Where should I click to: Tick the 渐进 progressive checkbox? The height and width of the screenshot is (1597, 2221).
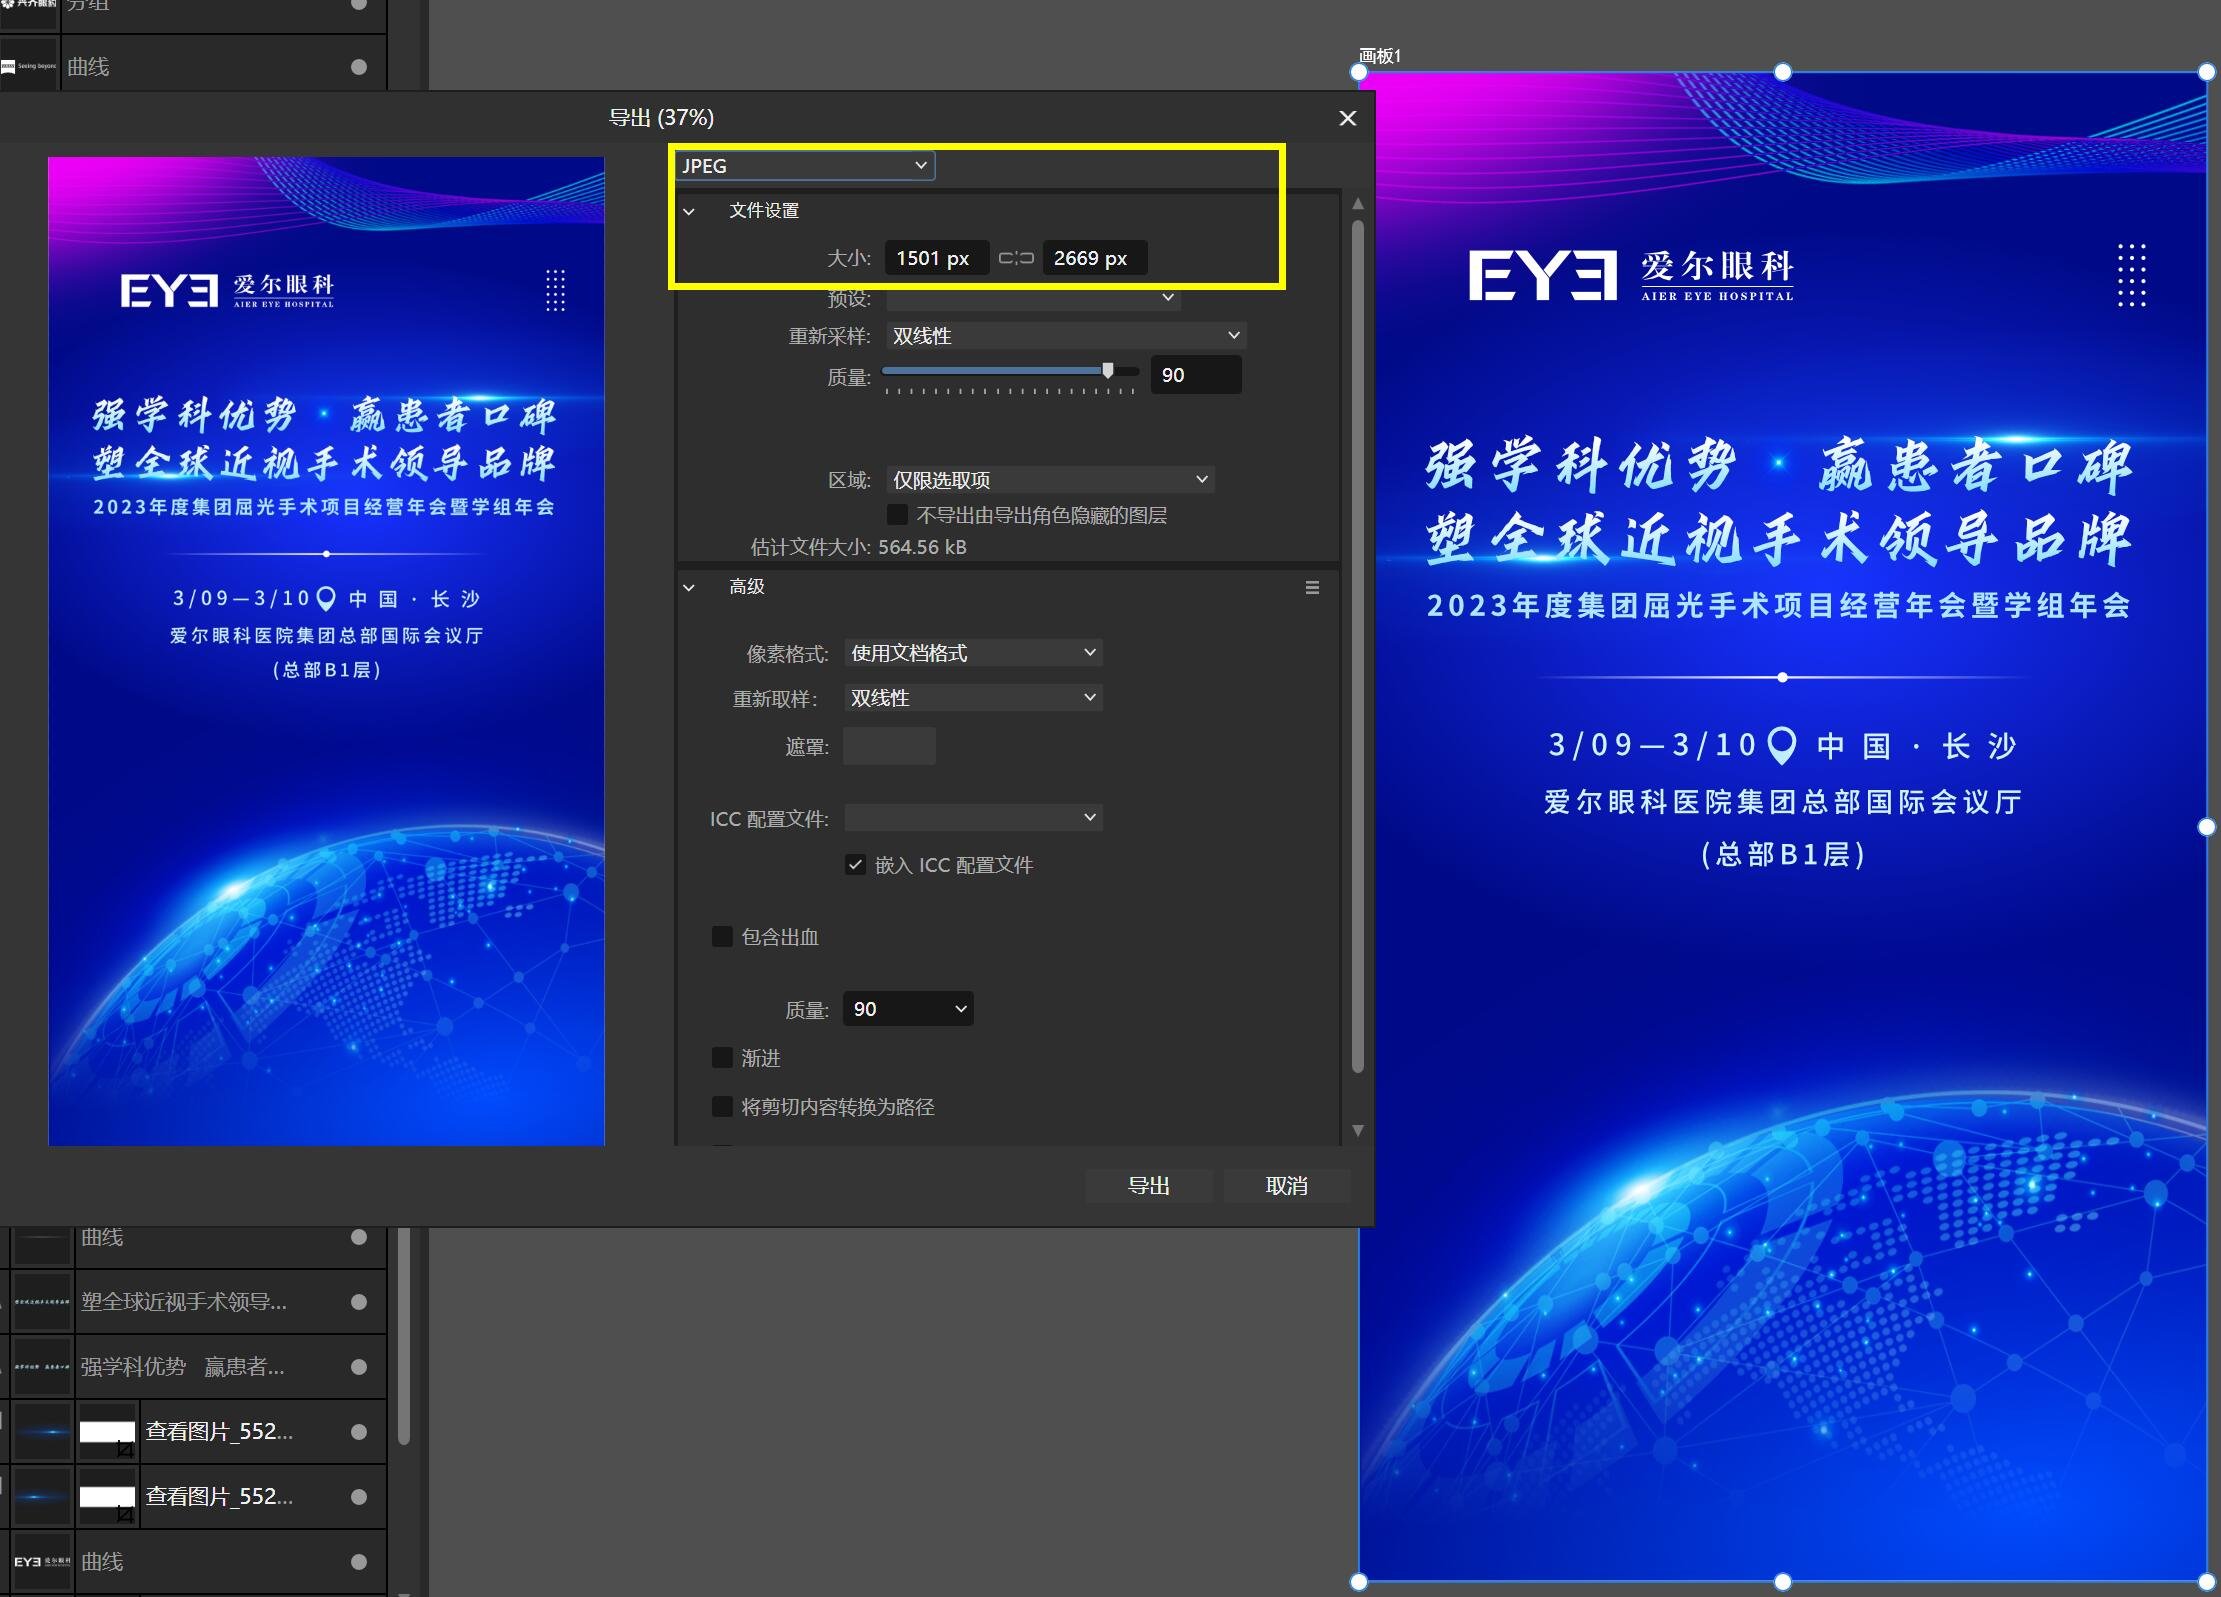722,1058
